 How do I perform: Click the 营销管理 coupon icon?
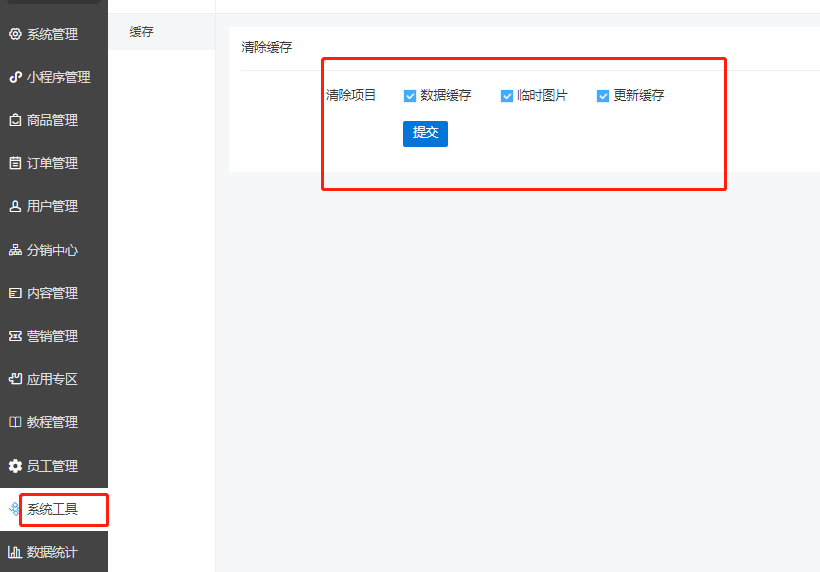[15, 336]
